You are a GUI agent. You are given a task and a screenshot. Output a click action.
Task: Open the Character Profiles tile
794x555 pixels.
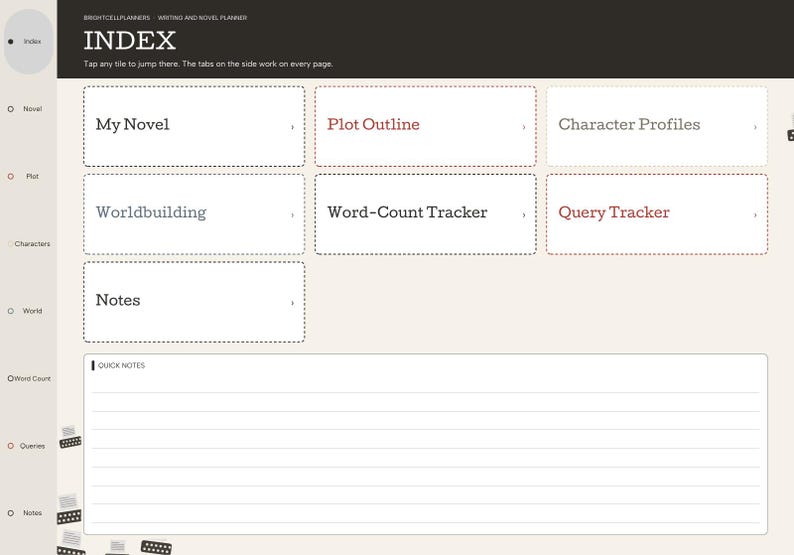click(x=657, y=126)
